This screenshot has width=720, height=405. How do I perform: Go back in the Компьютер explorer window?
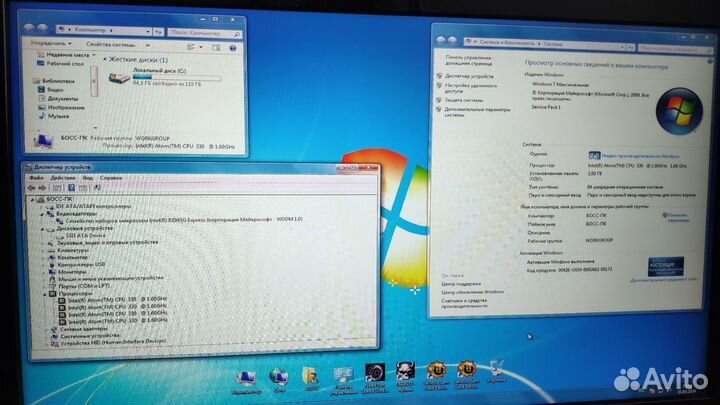click(29, 28)
